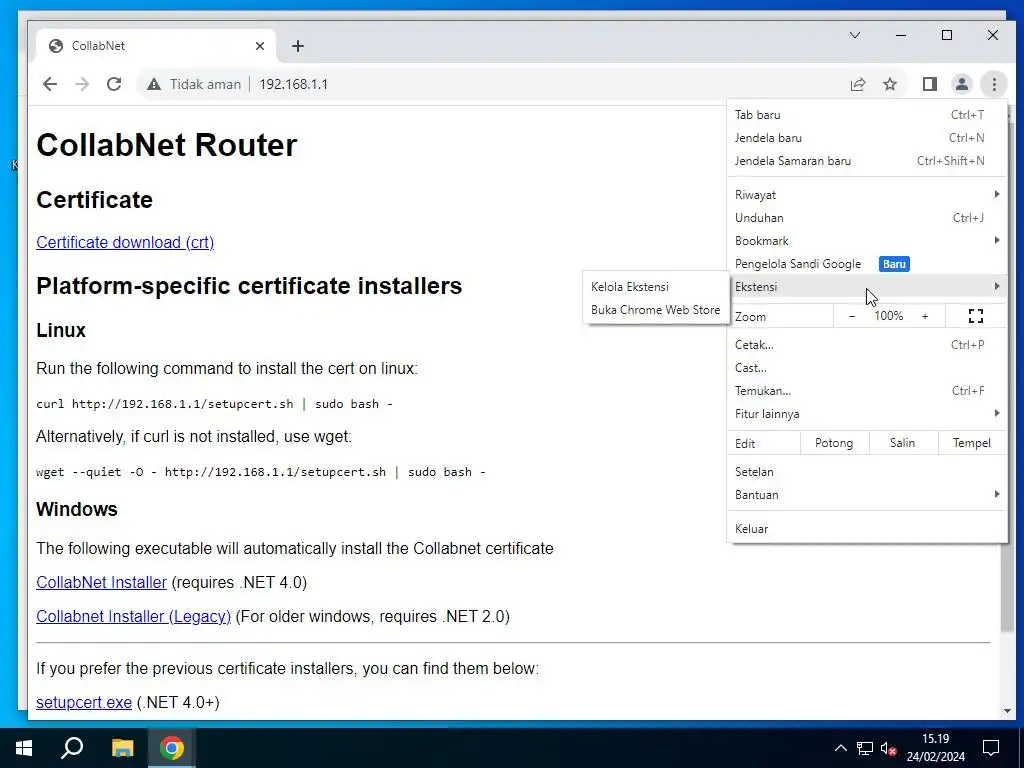Image resolution: width=1024 pixels, height=768 pixels.
Task: Show hidden system tray icons
Action: 840,748
